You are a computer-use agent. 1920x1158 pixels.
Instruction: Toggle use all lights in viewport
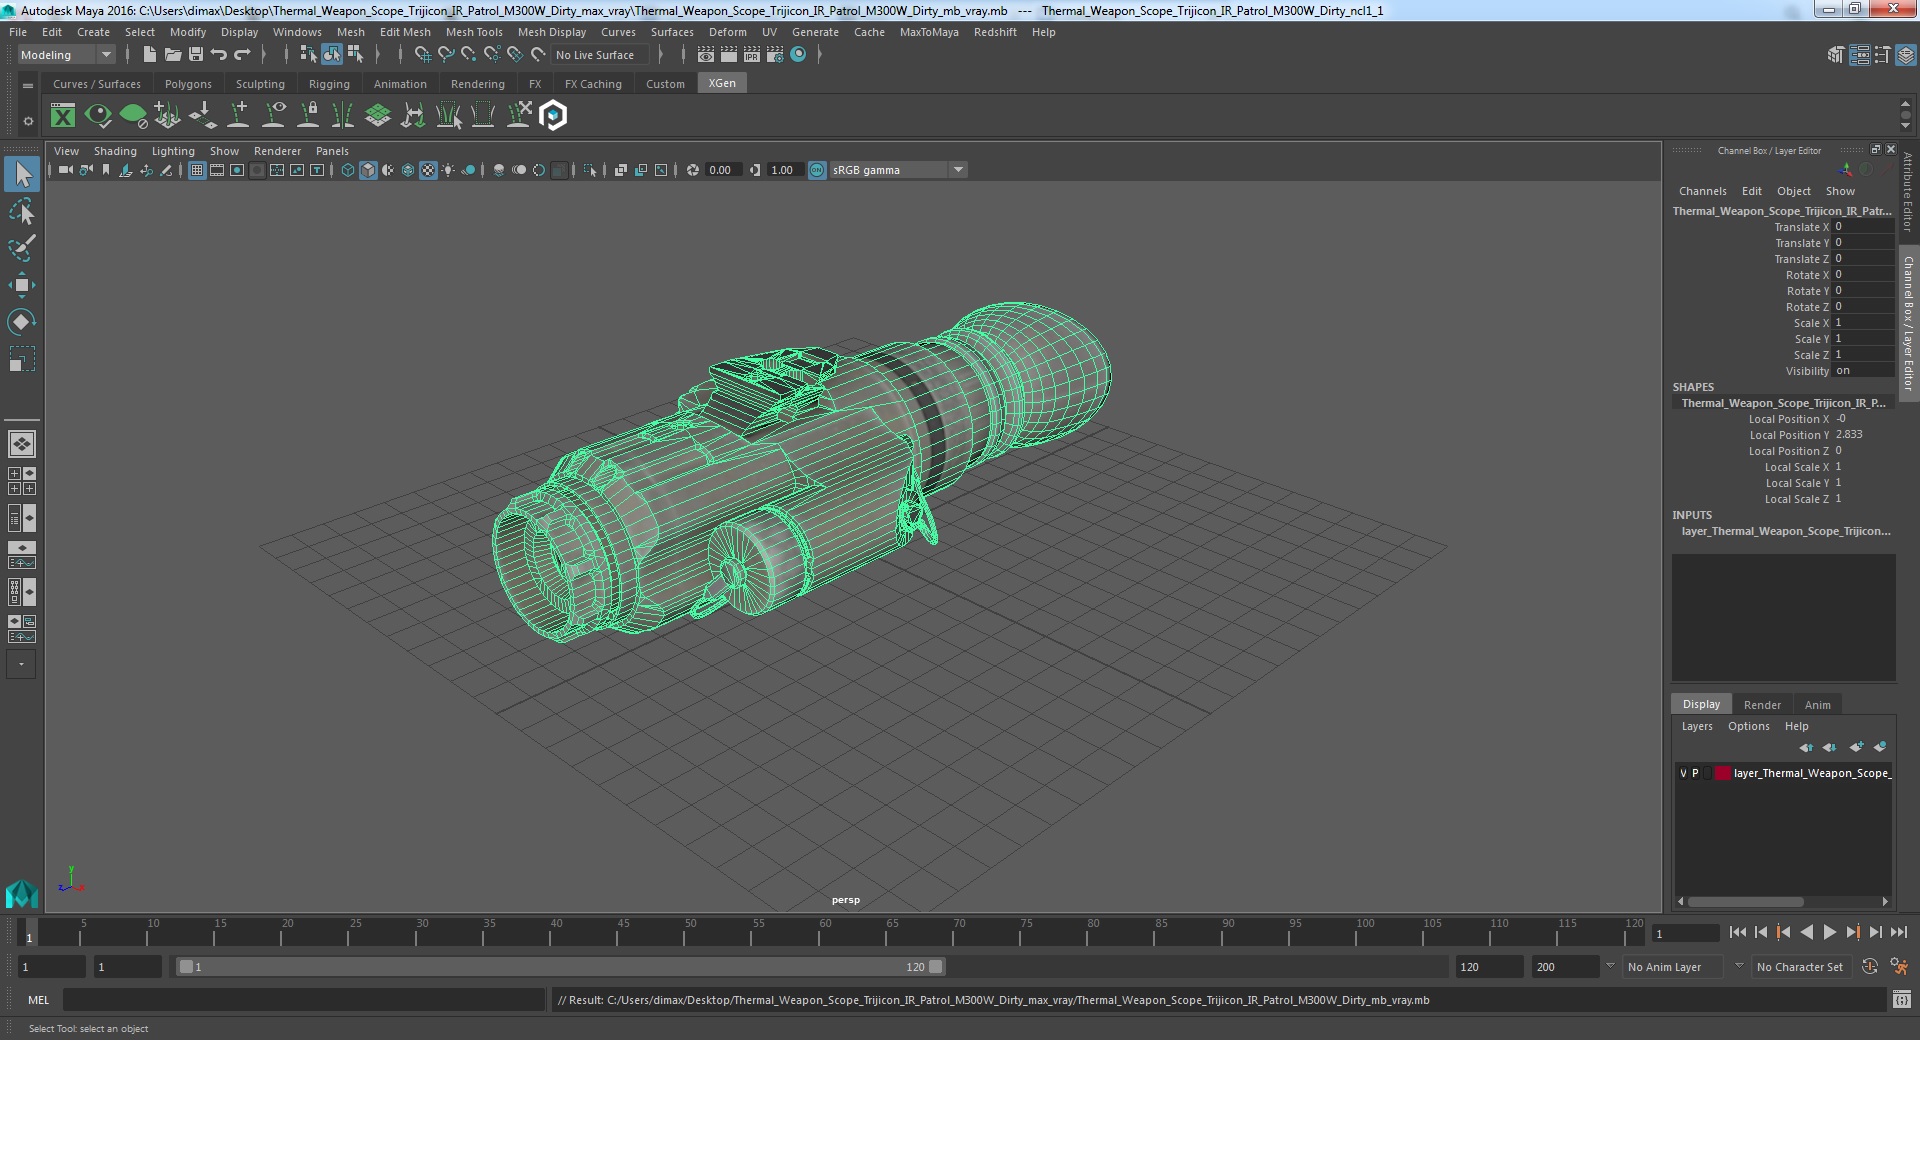coord(448,170)
